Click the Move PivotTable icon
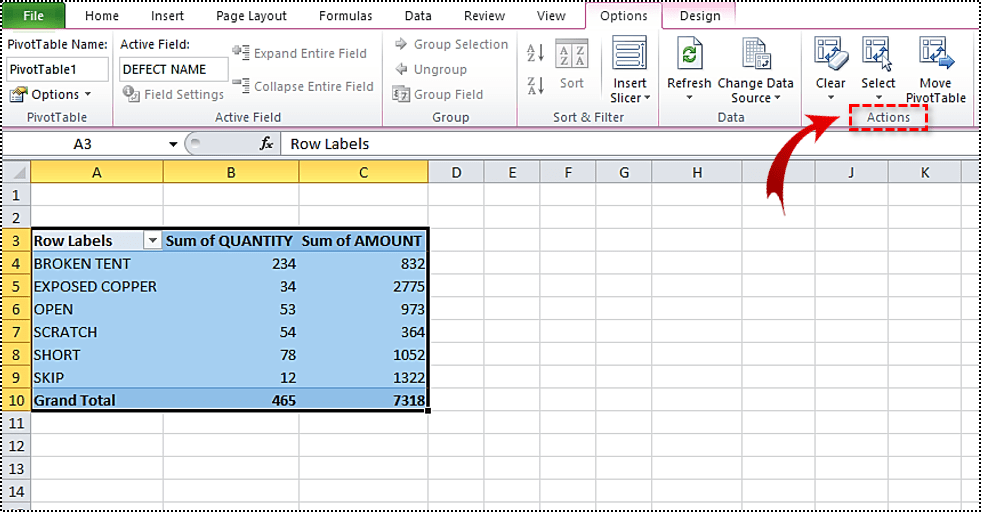Viewport: 981px width, 512px height. pyautogui.click(x=936, y=56)
